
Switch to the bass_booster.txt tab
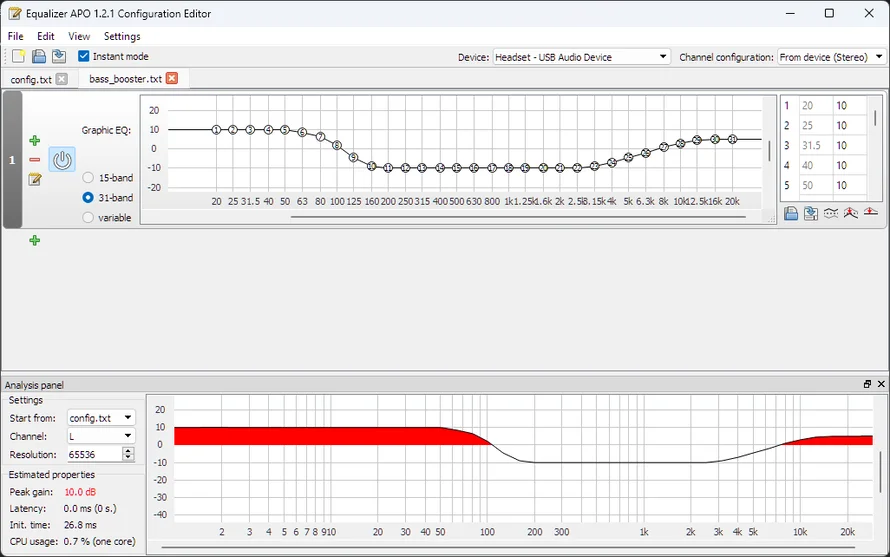(x=125, y=79)
